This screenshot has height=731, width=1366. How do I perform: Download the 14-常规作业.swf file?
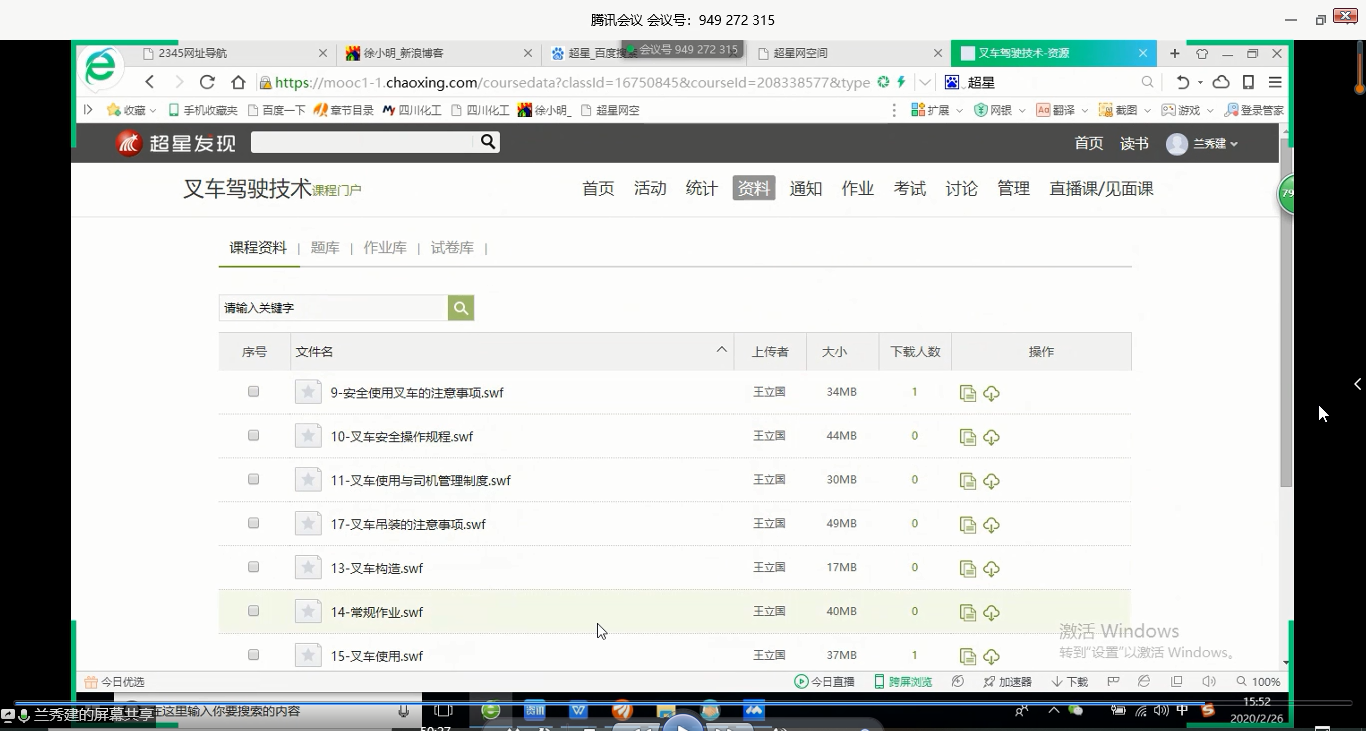(x=991, y=613)
